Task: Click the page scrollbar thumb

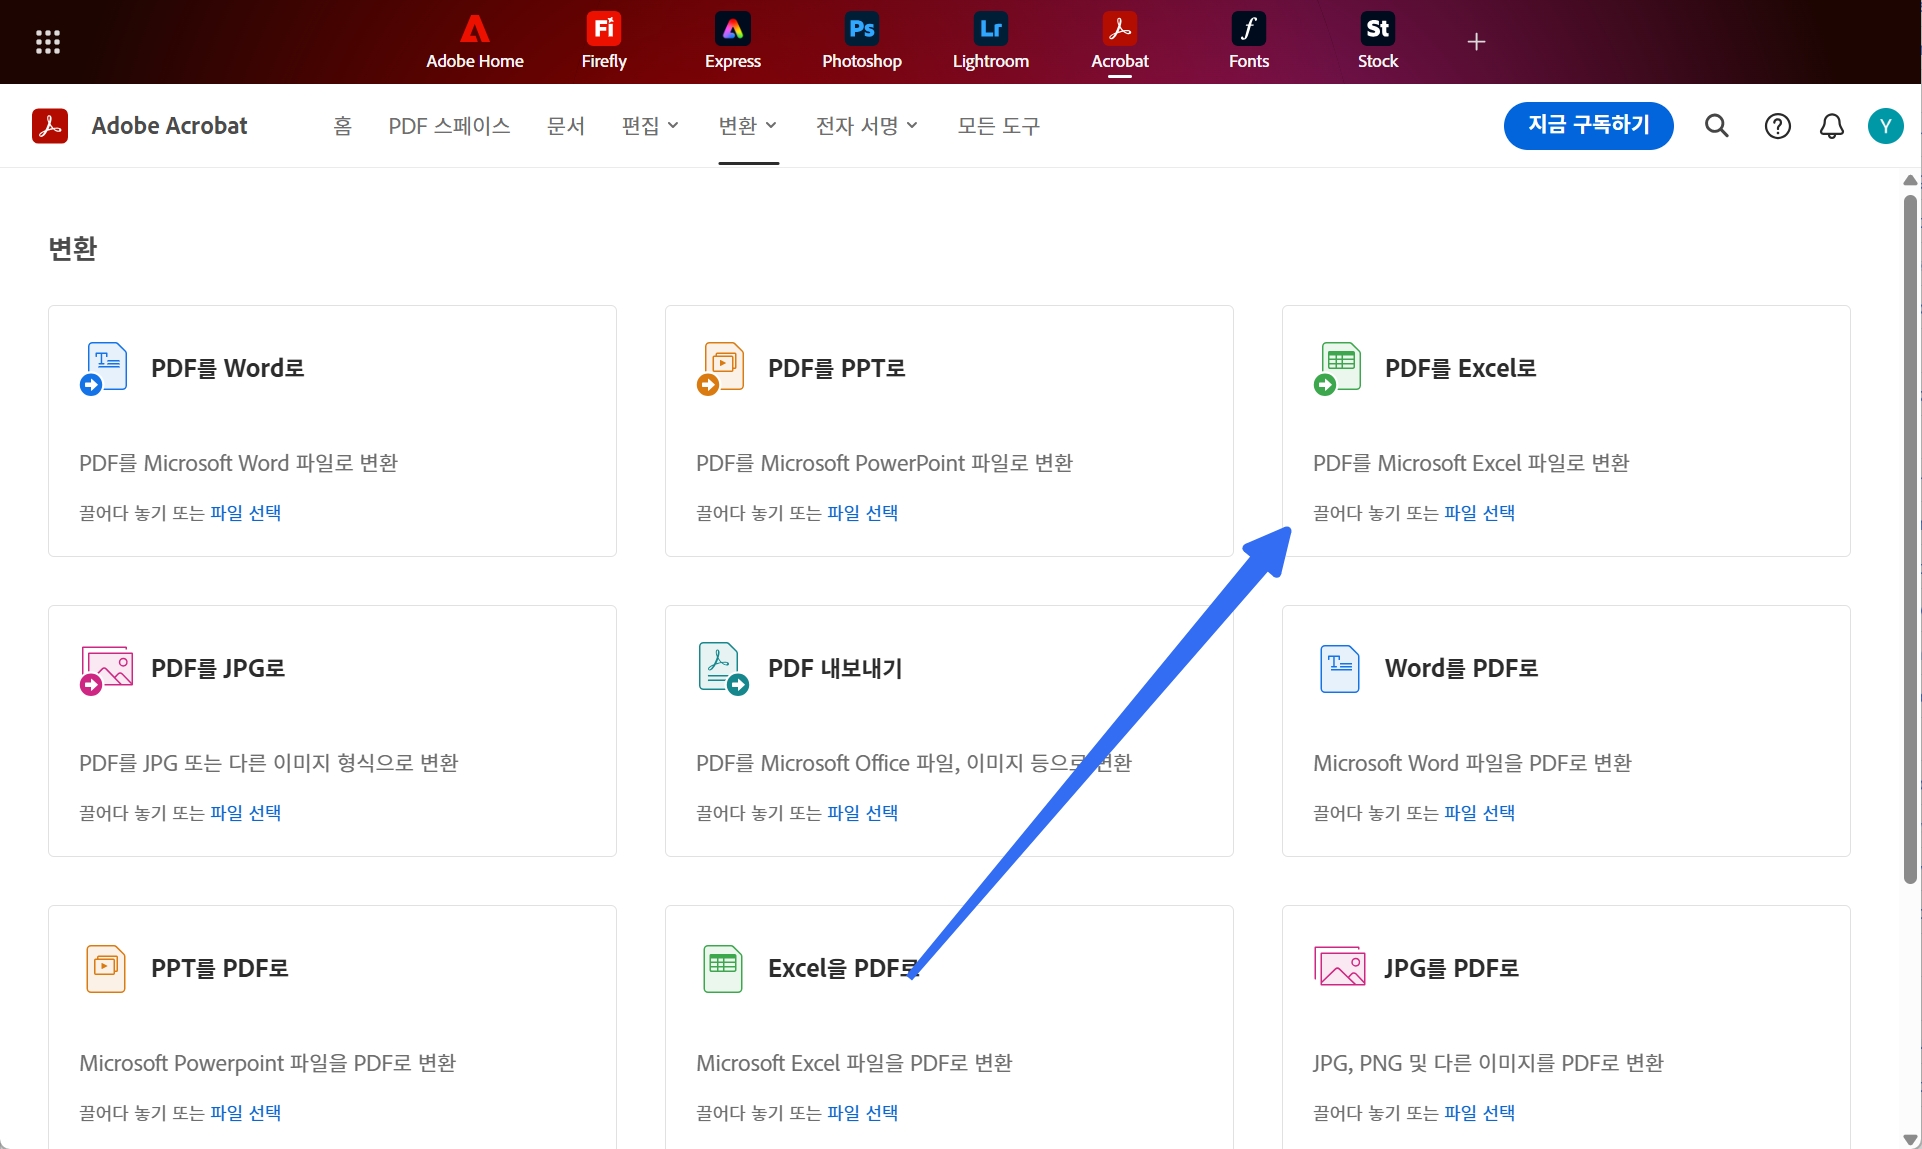Action: pos(1910,540)
